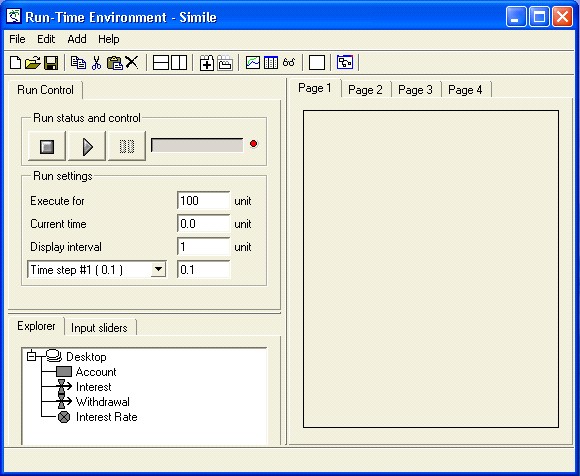Click the Paste clipboard icon

115,63
